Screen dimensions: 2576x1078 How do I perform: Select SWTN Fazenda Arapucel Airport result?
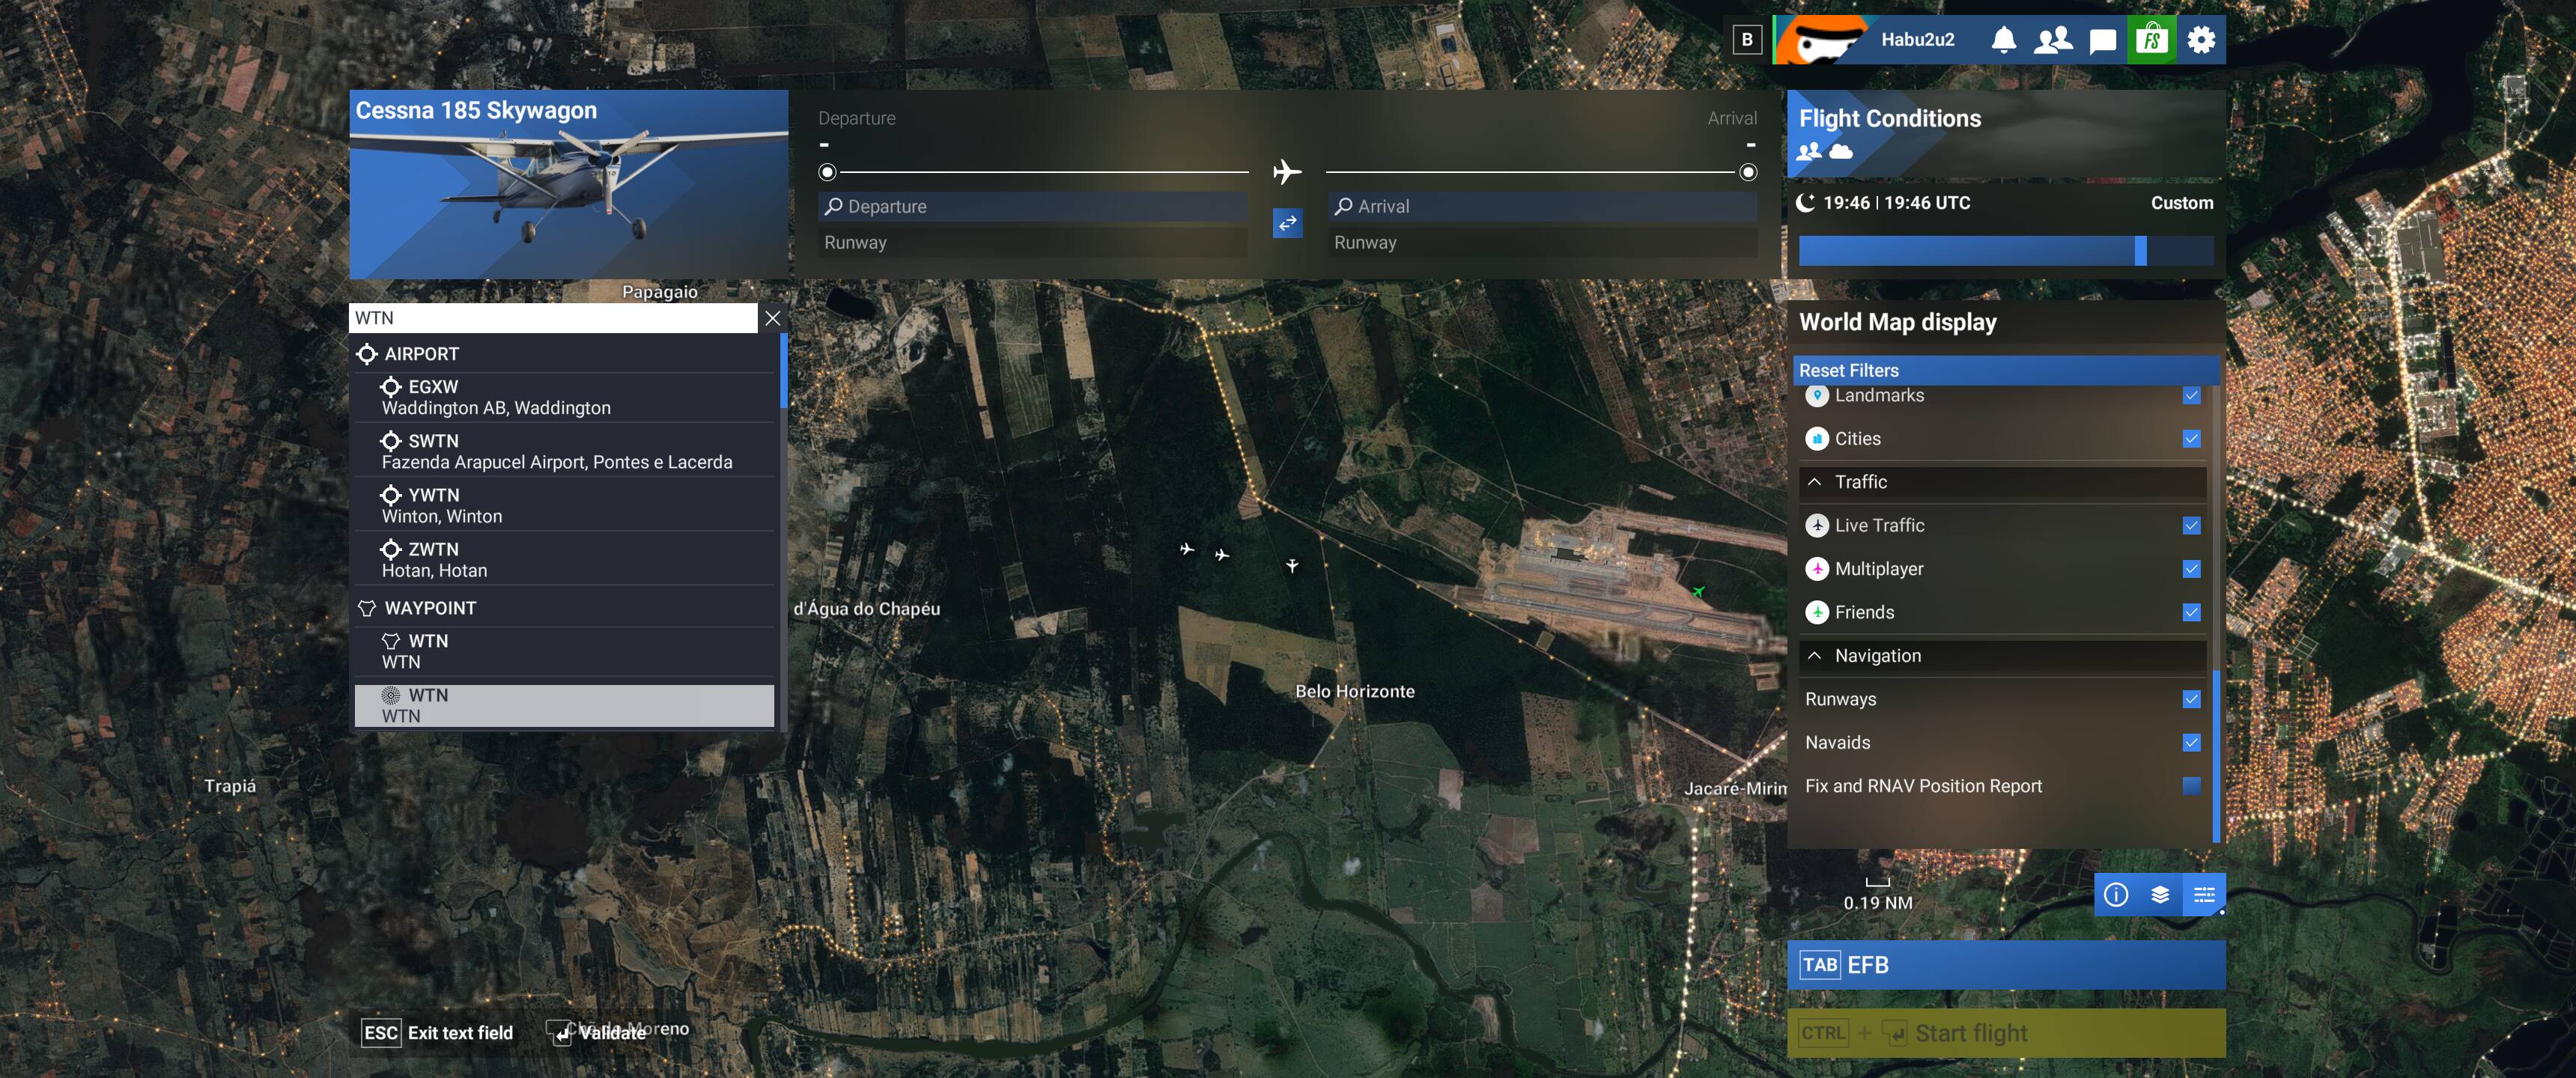point(564,451)
